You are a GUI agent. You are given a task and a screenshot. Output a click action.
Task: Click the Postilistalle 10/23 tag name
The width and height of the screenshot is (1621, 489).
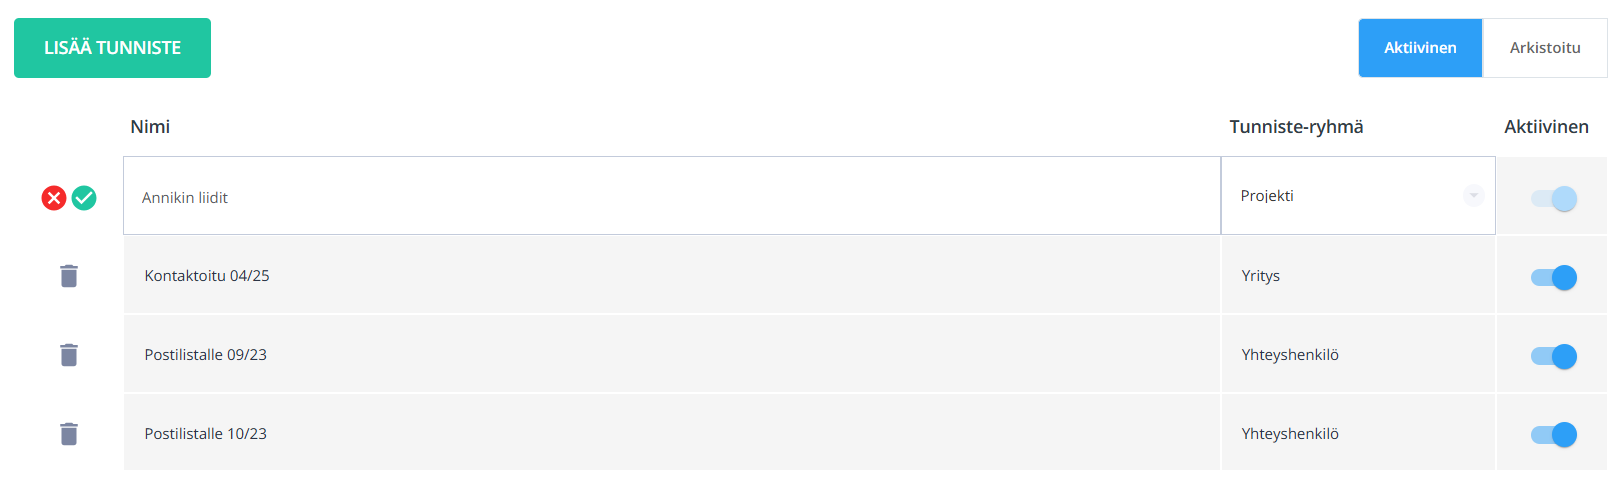click(x=205, y=434)
